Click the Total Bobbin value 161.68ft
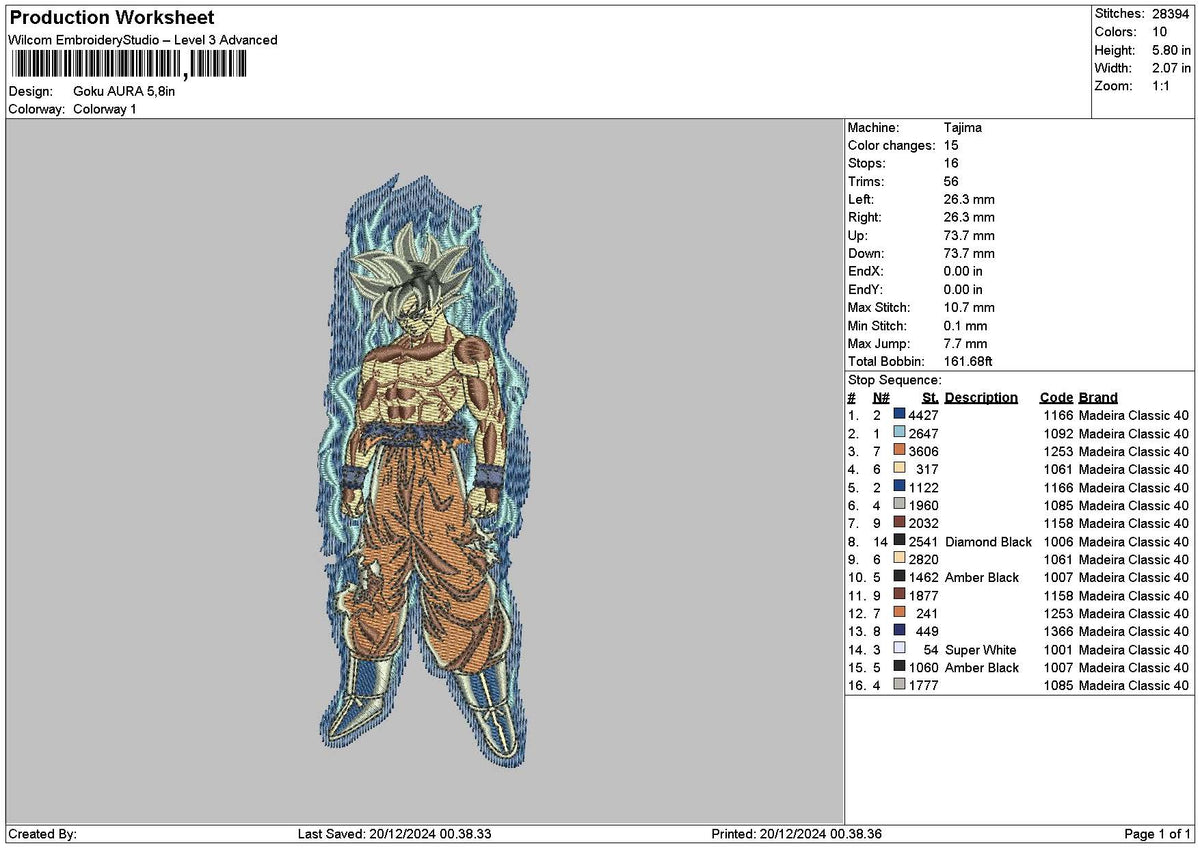 968,362
